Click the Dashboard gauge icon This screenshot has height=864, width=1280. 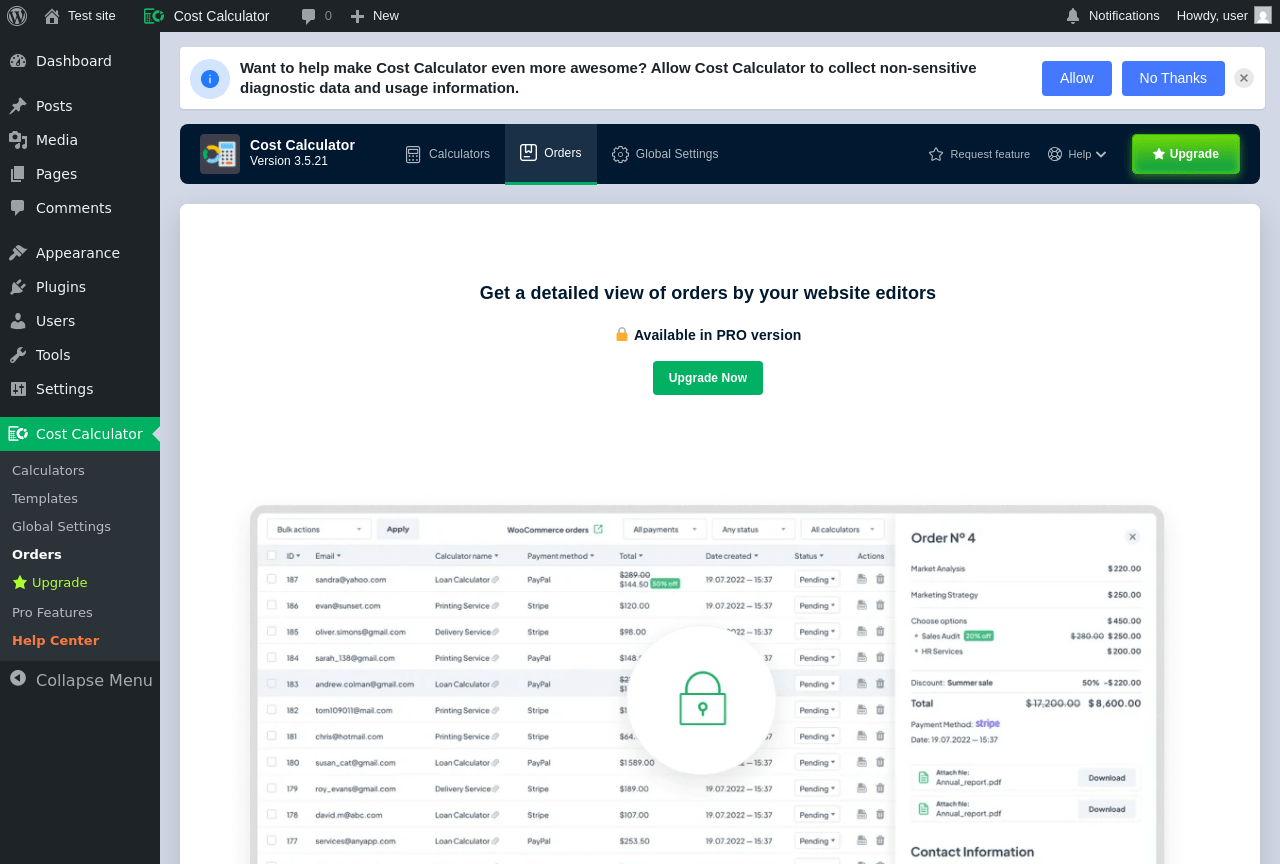18,61
